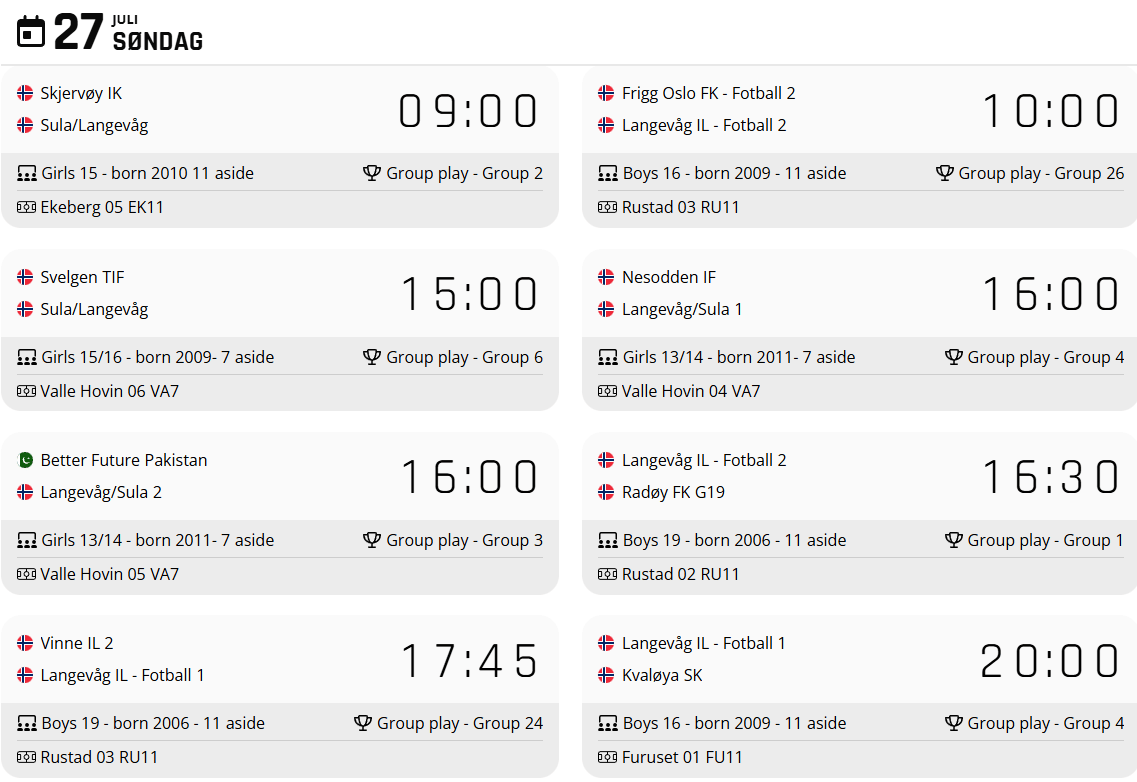
Task: Select the Nesodden IF team name
Action: click(668, 277)
